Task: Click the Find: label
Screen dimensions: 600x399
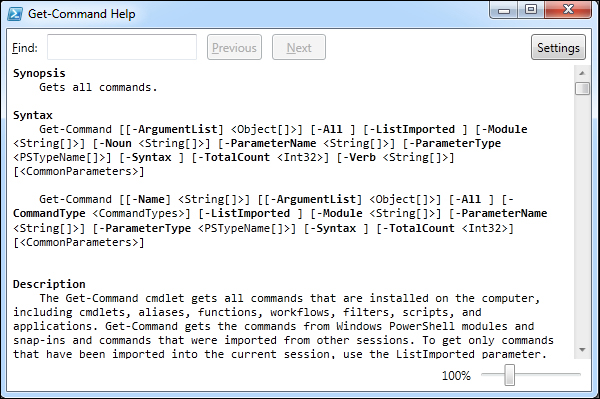Action: pyautogui.click(x=24, y=48)
